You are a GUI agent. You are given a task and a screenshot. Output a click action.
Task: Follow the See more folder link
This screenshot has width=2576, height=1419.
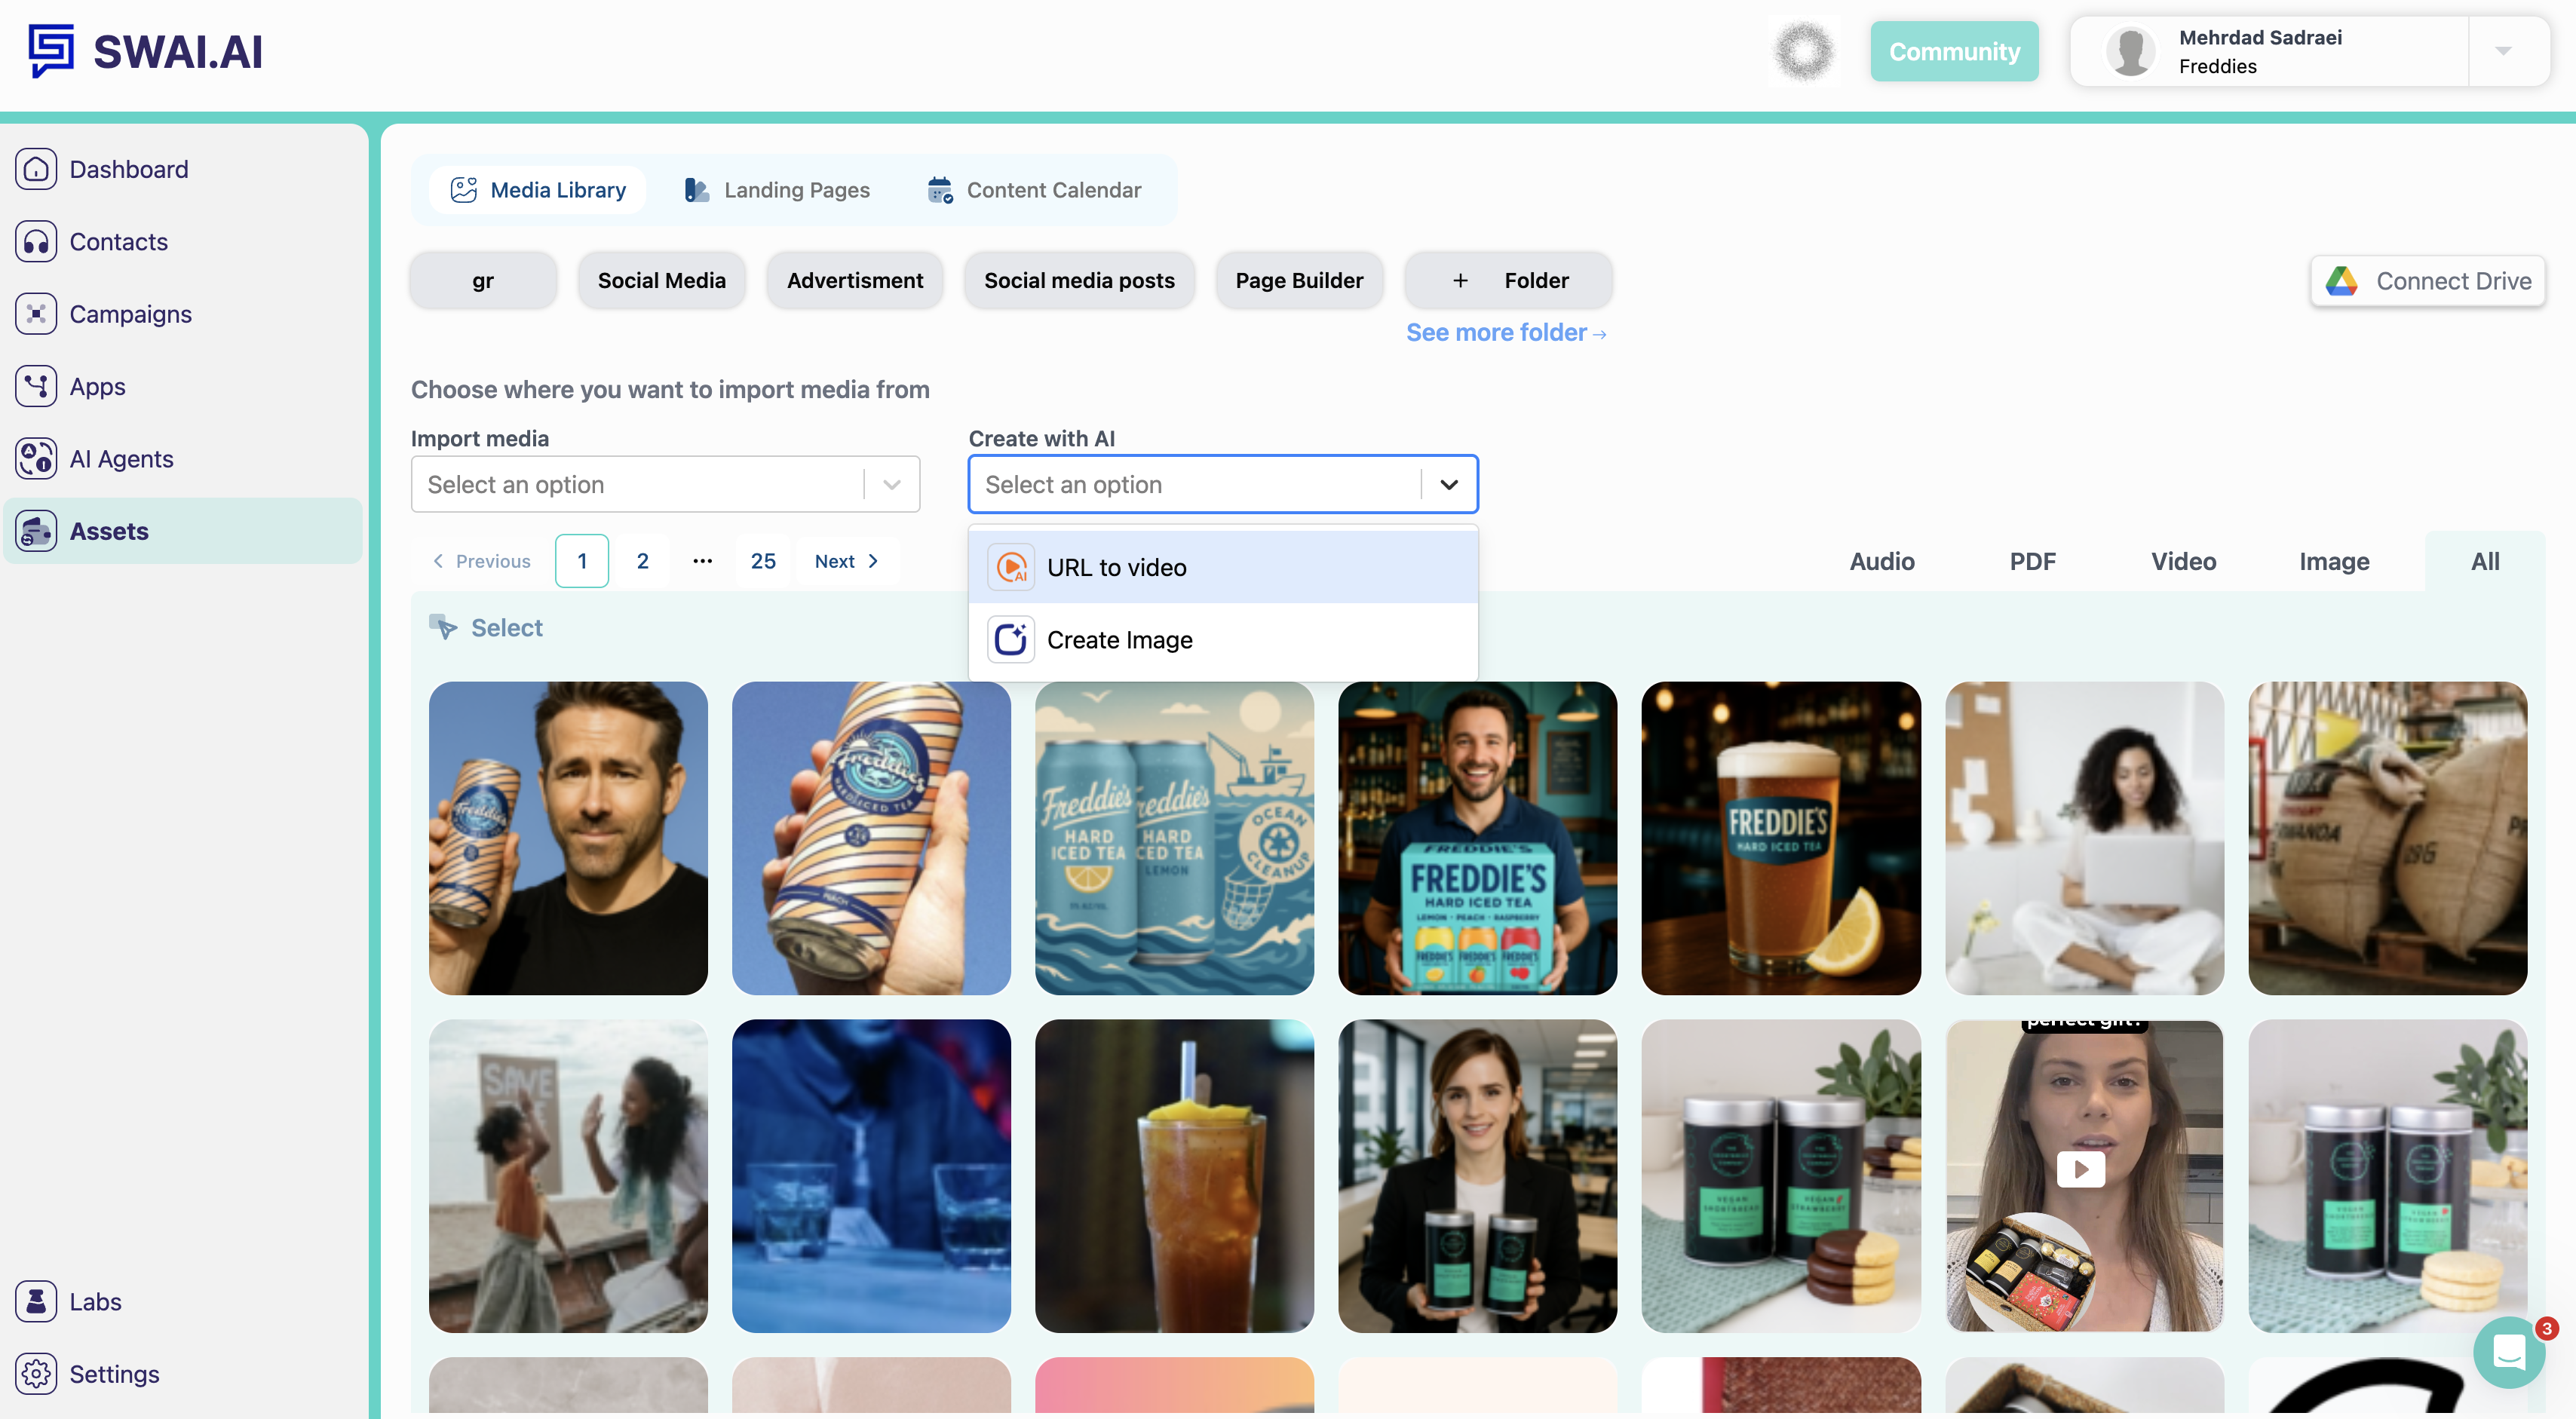tap(1506, 333)
